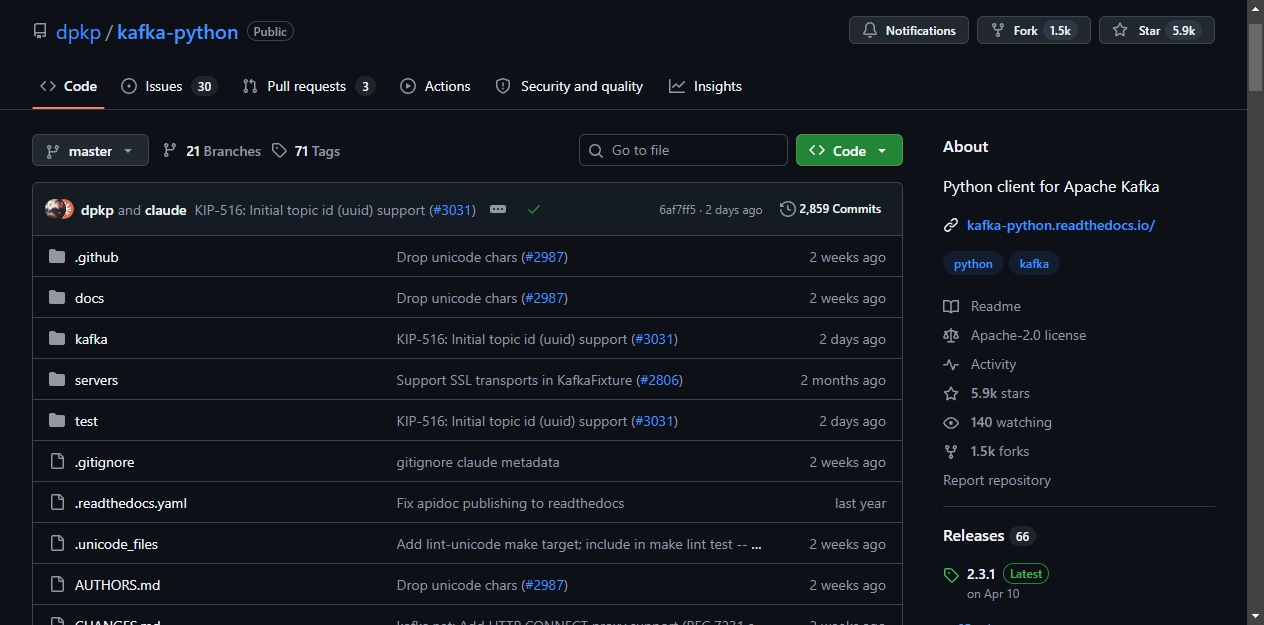Screen dimensions: 1264x625
Task: Expand the commit message ellipsis button
Action: pyautogui.click(x=498, y=209)
